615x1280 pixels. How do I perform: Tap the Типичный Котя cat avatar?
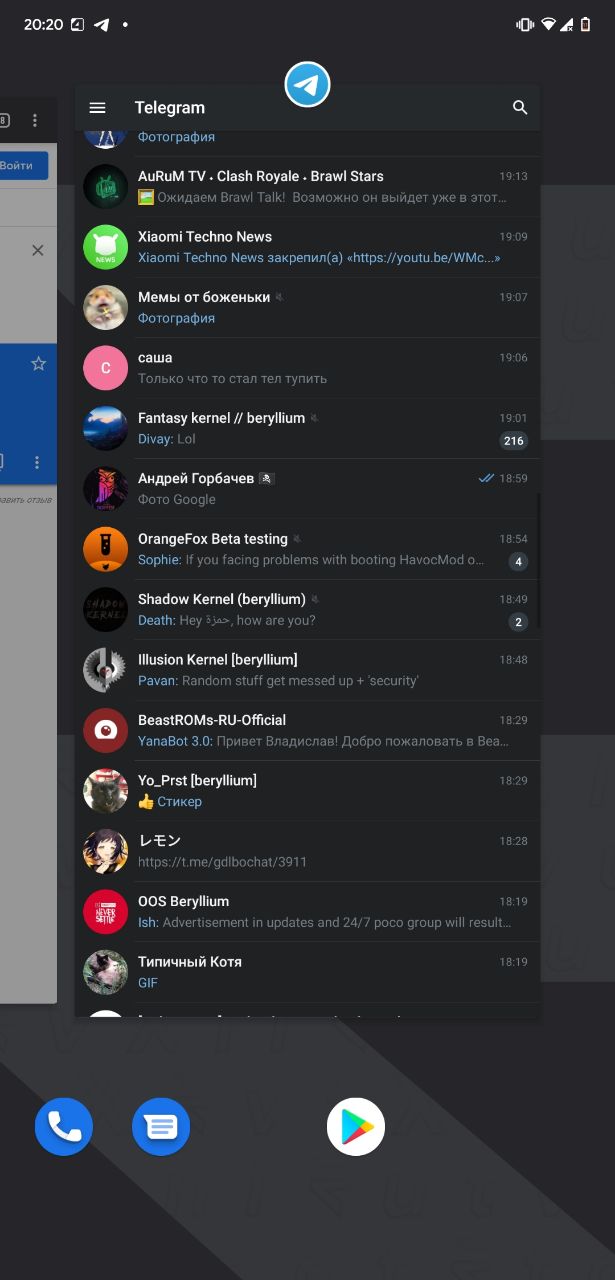coord(105,972)
